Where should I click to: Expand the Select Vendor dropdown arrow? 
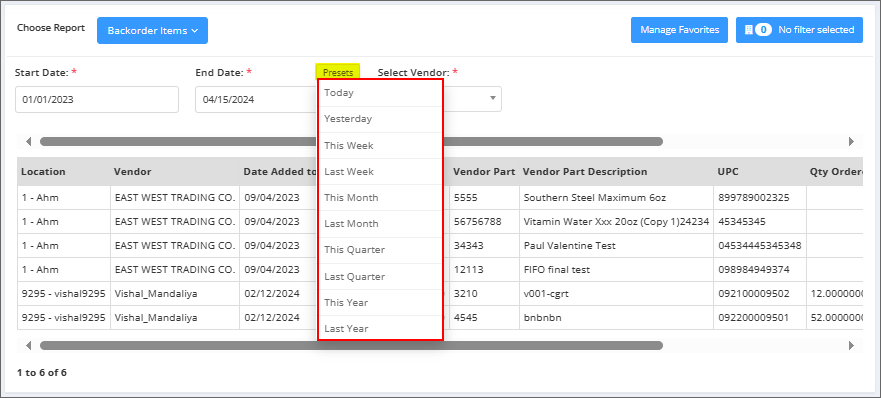tap(493, 98)
